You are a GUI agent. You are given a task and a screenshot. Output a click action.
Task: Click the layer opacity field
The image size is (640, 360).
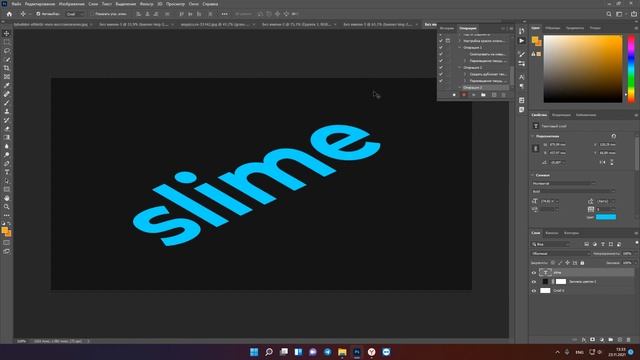pyautogui.click(x=627, y=253)
